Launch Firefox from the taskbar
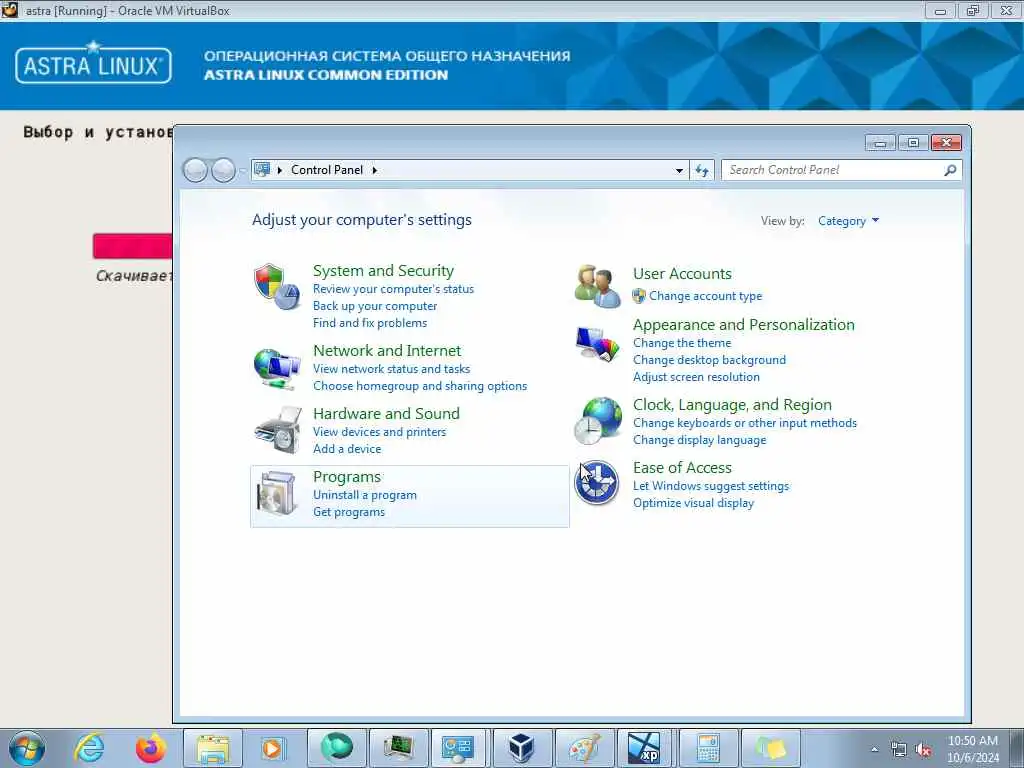 click(151, 748)
